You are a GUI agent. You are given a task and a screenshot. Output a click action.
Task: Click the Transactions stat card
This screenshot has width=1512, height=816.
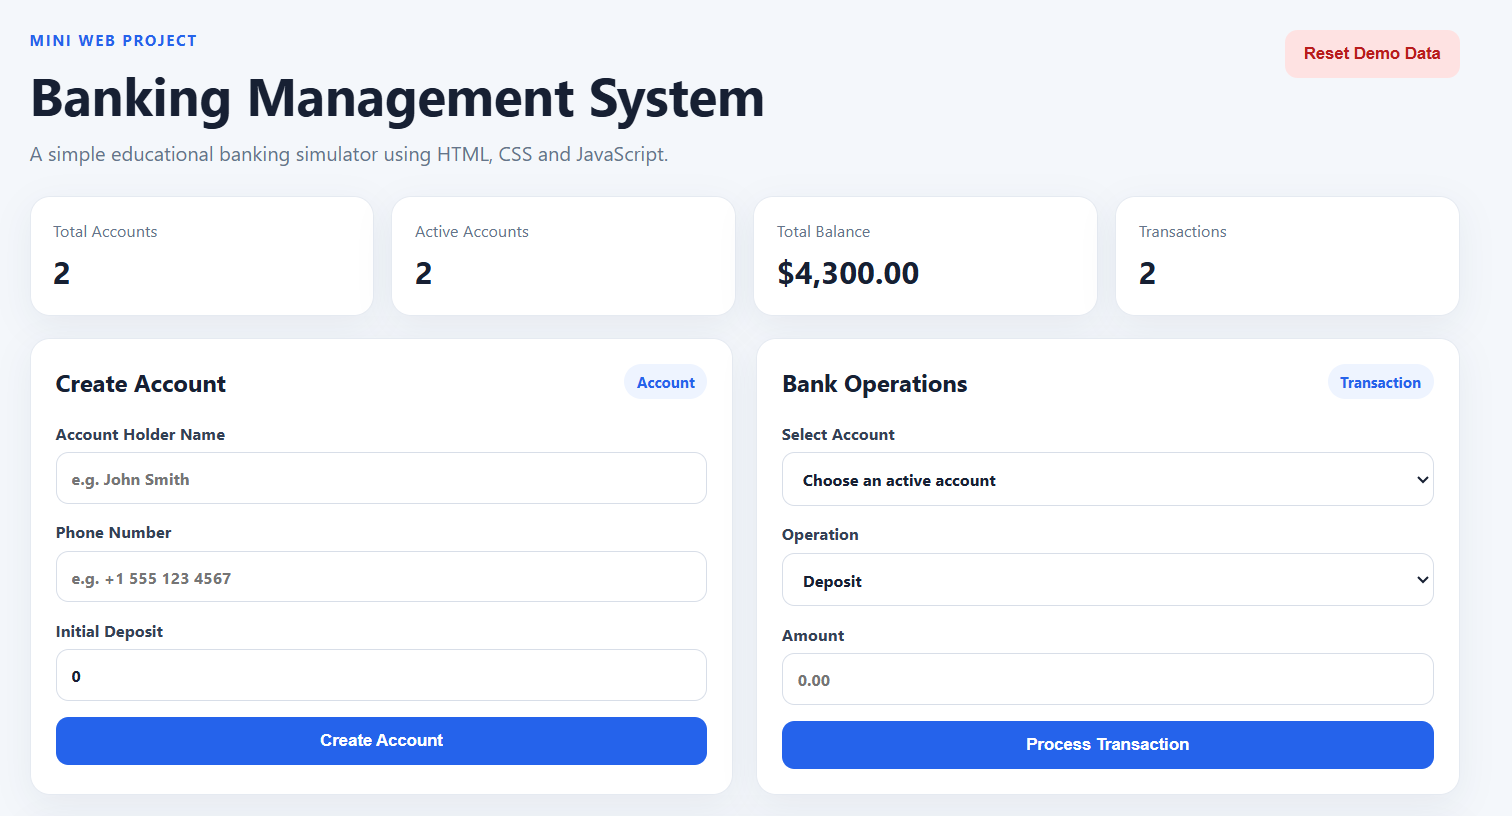[1287, 256]
